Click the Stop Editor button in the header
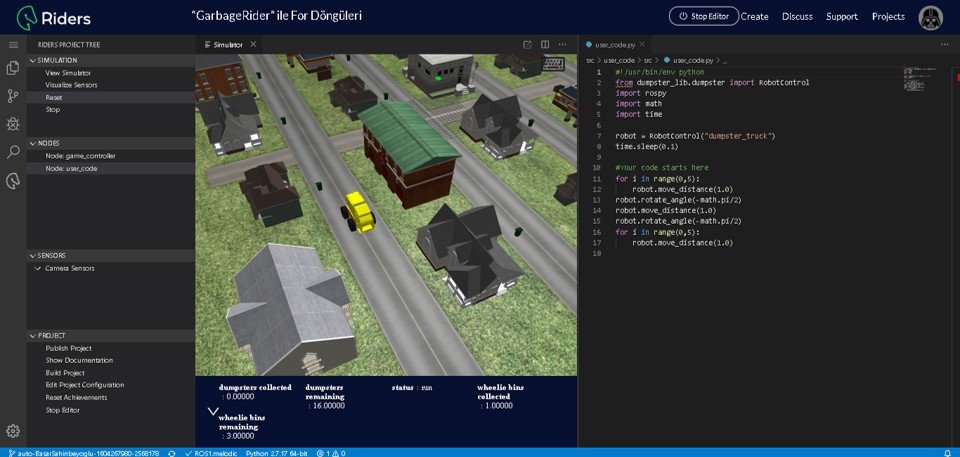Screen dimensions: 960x457 pos(704,17)
